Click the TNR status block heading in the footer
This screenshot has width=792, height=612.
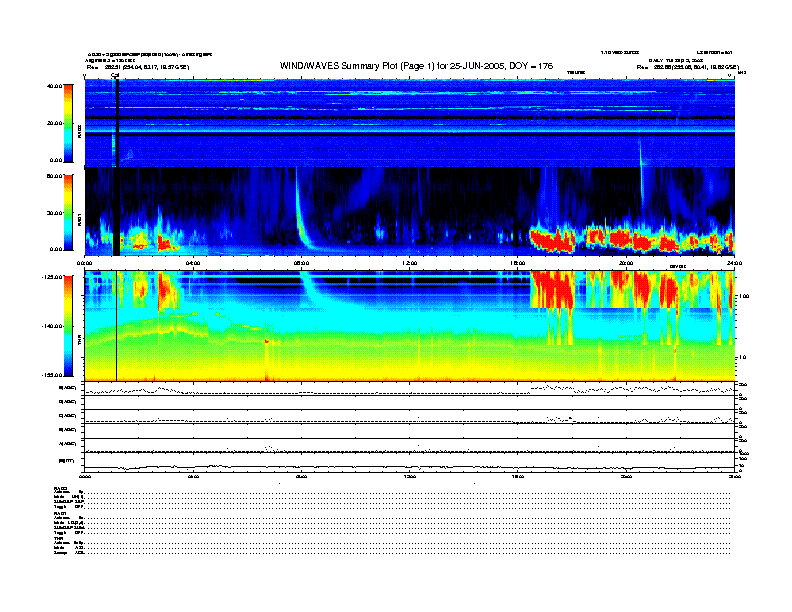58,539
